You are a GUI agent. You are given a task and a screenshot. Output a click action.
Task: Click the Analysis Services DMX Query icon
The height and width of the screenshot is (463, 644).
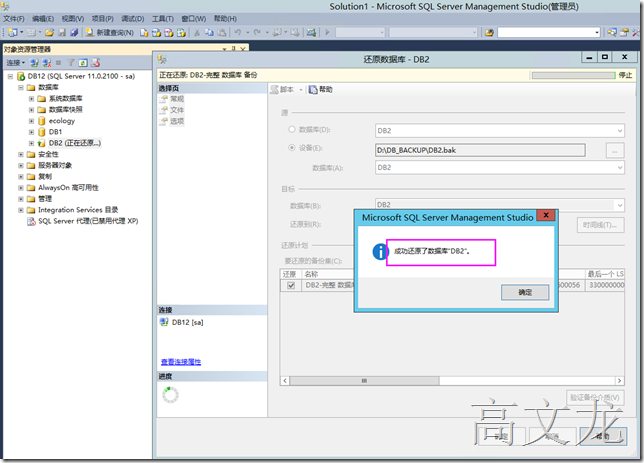click(168, 32)
